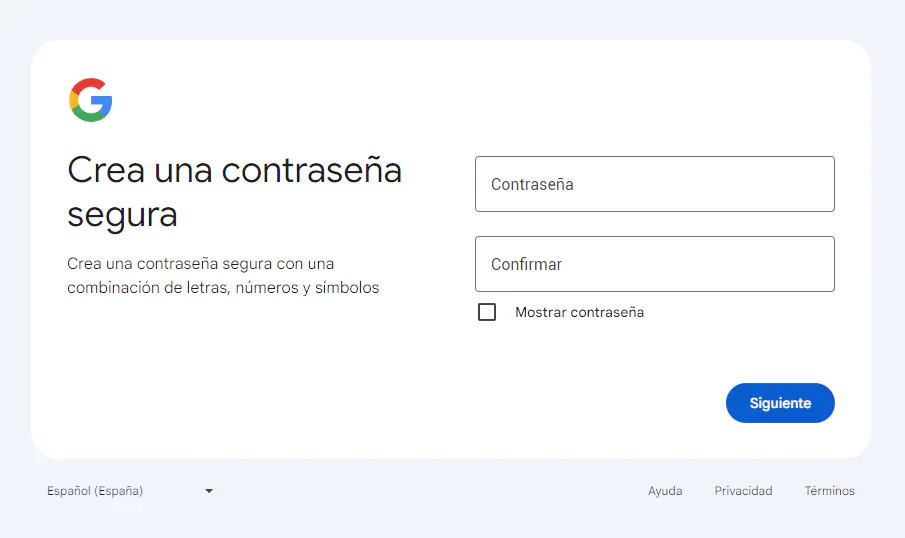This screenshot has height=538, width=905.
Task: Click 'letras, números y símbolos' text line
Action: [x=285, y=288]
